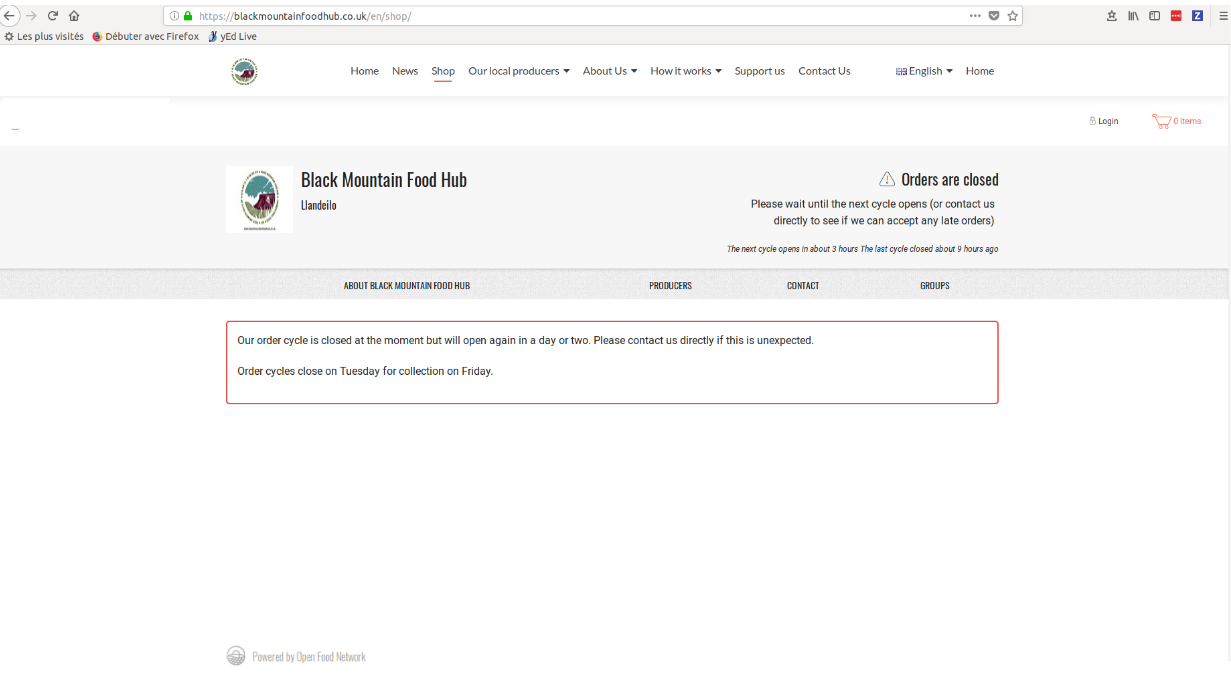
Task: Reload the page
Action: coord(53,16)
